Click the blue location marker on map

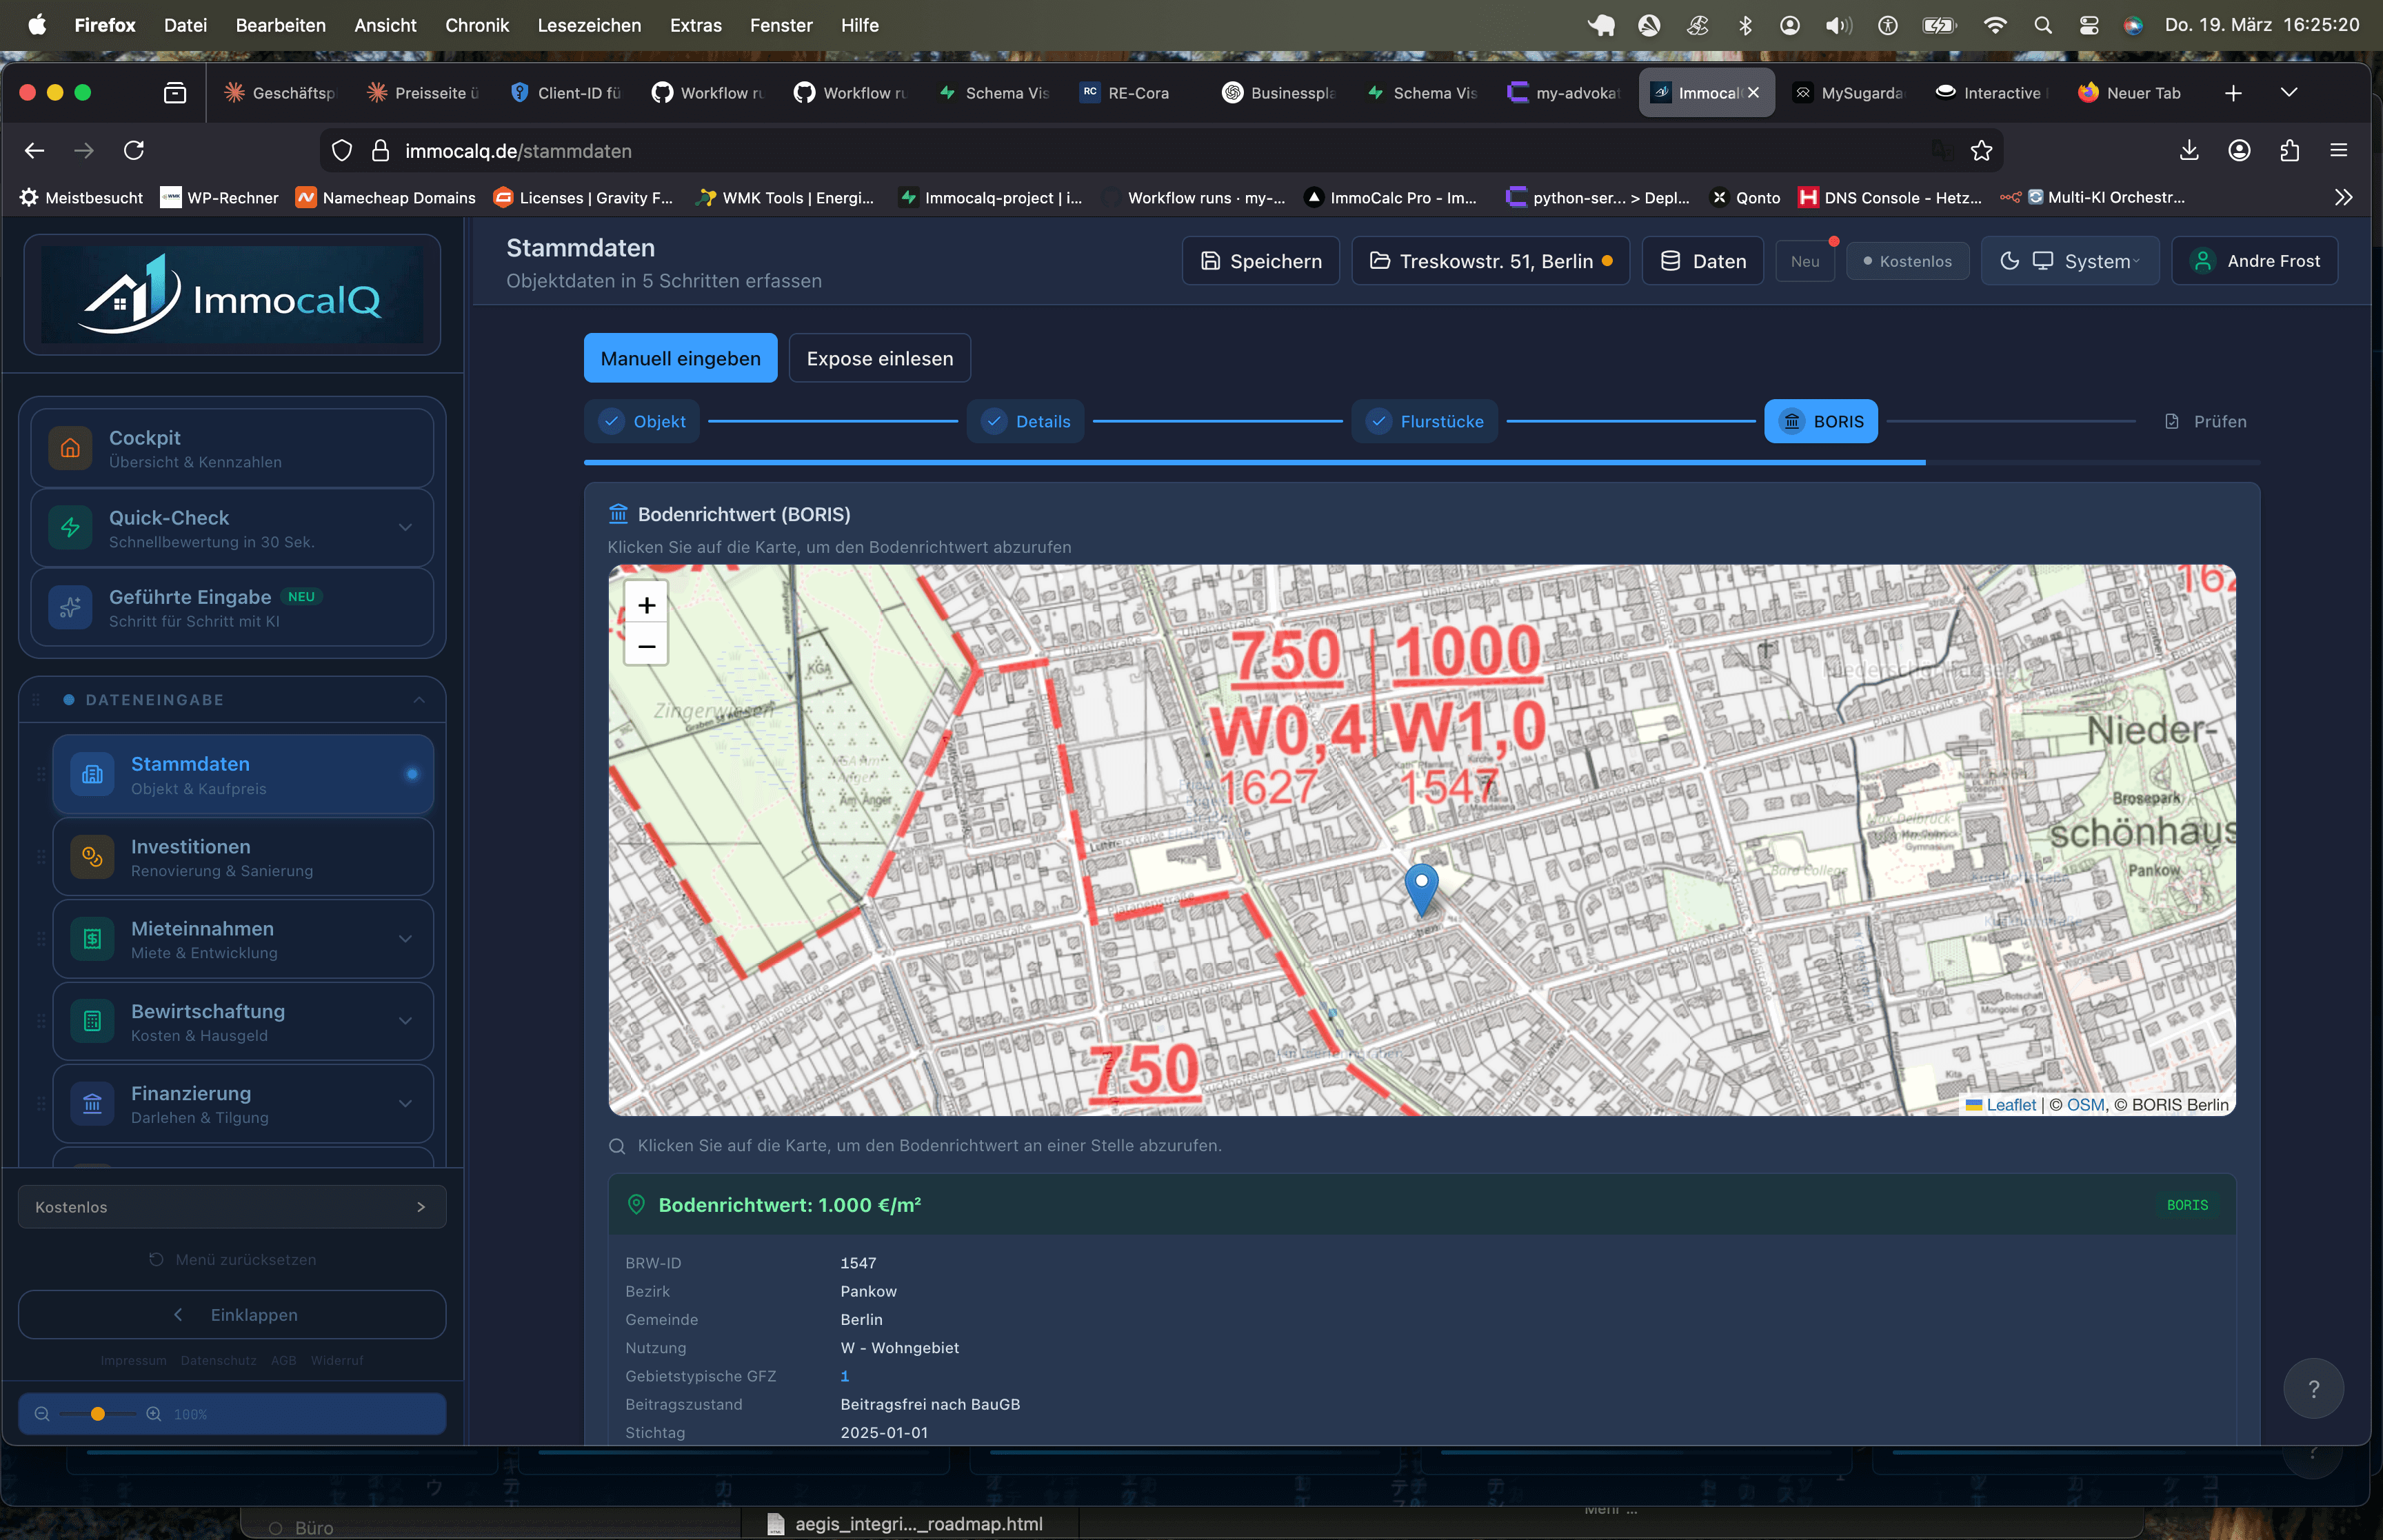pos(1421,889)
